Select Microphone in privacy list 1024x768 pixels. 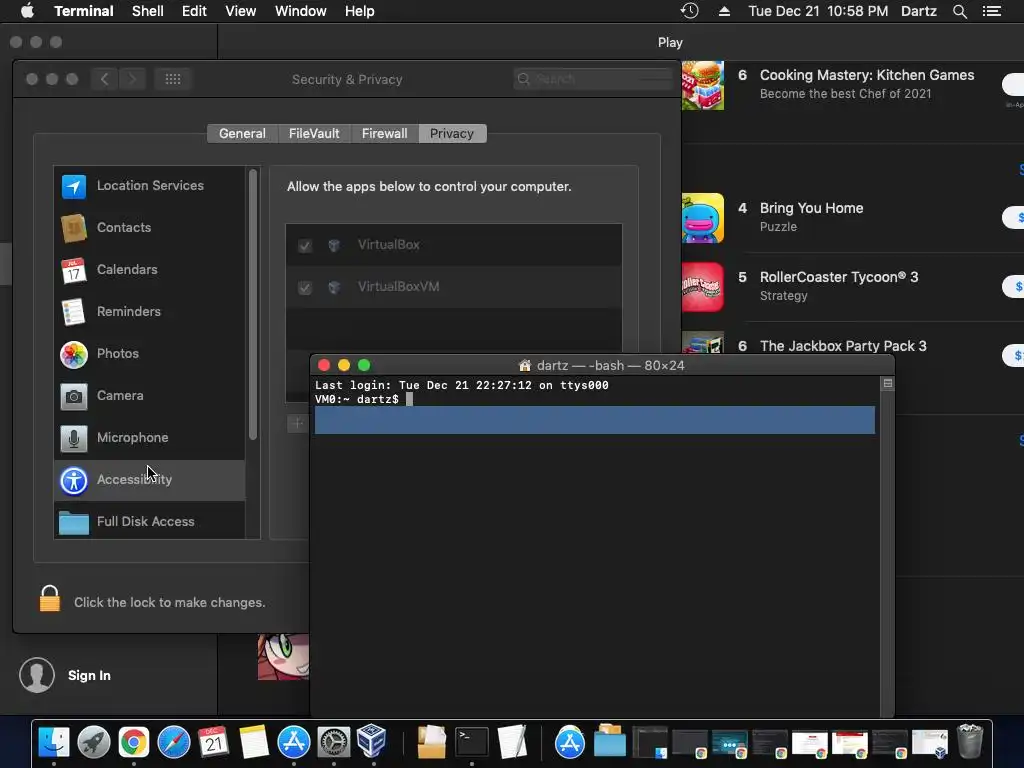click(x=150, y=438)
